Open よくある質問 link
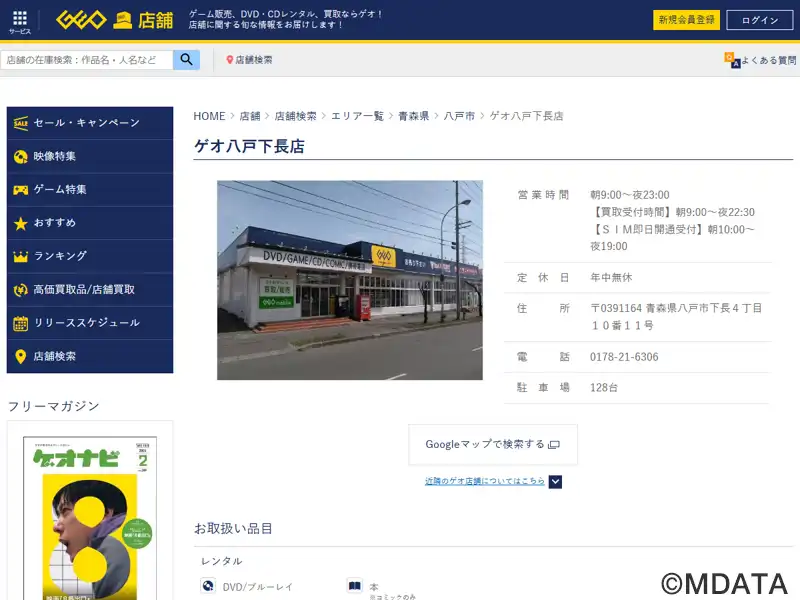This screenshot has height=600, width=800. point(768,60)
